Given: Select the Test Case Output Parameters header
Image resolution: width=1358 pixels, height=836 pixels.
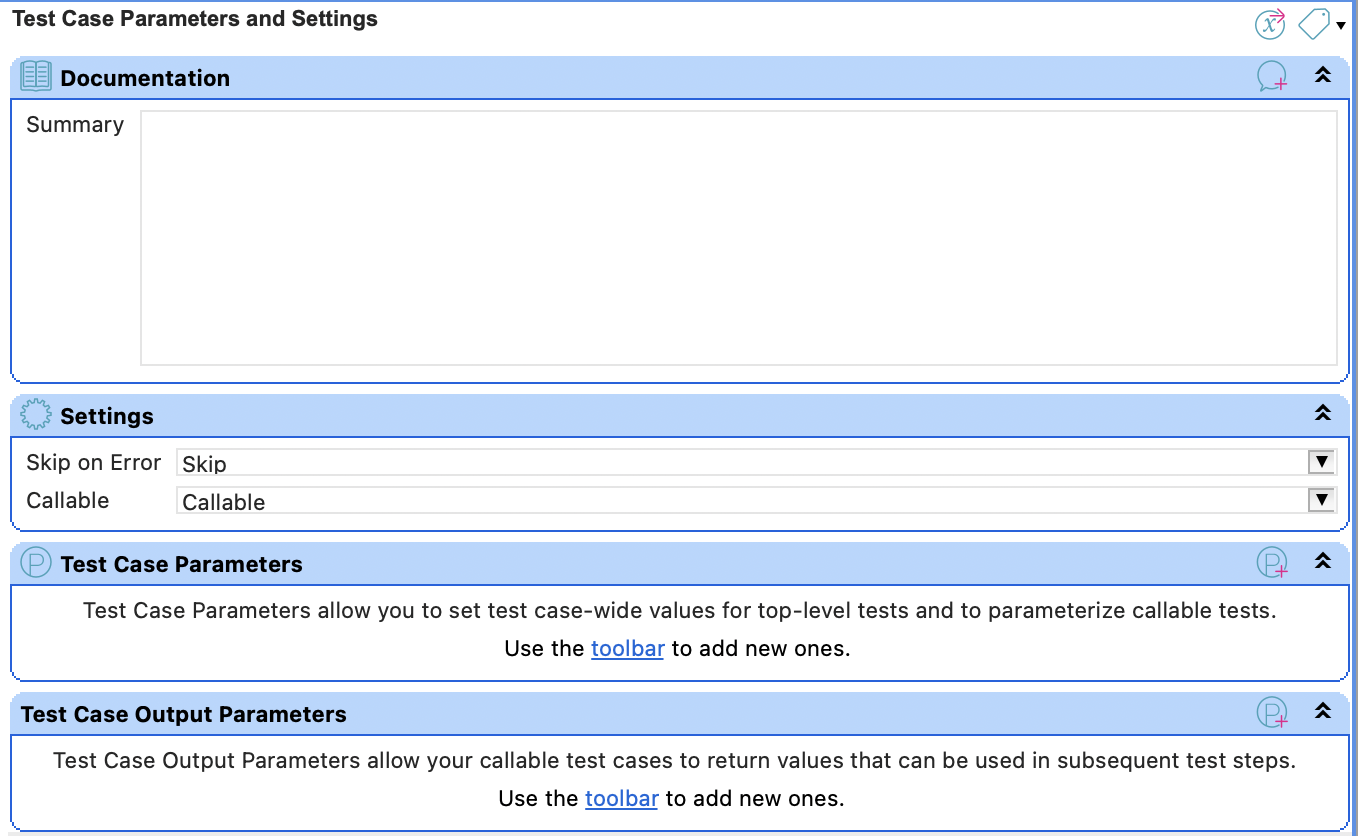Looking at the screenshot, I should click(x=183, y=714).
